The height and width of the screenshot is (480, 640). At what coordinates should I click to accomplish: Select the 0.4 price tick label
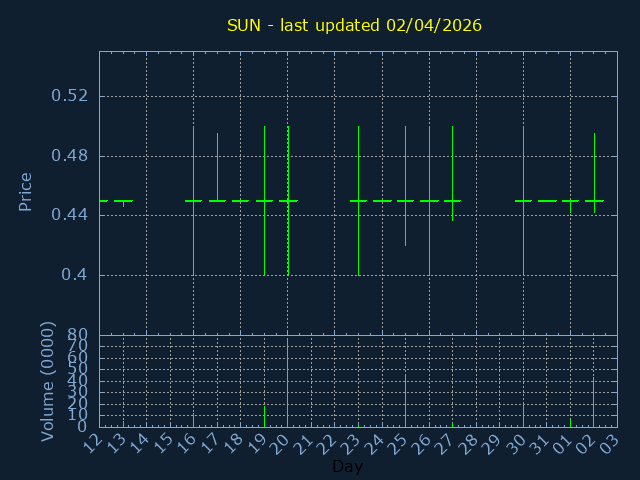point(76,275)
